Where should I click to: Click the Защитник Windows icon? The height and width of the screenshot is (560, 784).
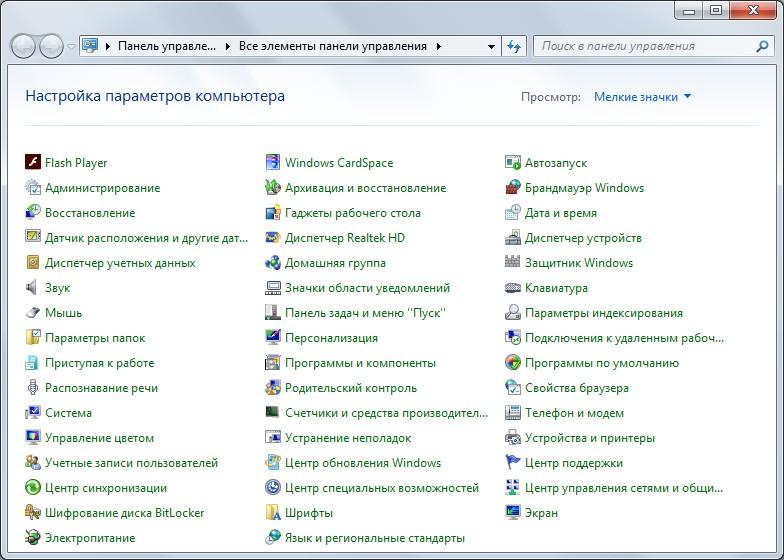point(512,262)
